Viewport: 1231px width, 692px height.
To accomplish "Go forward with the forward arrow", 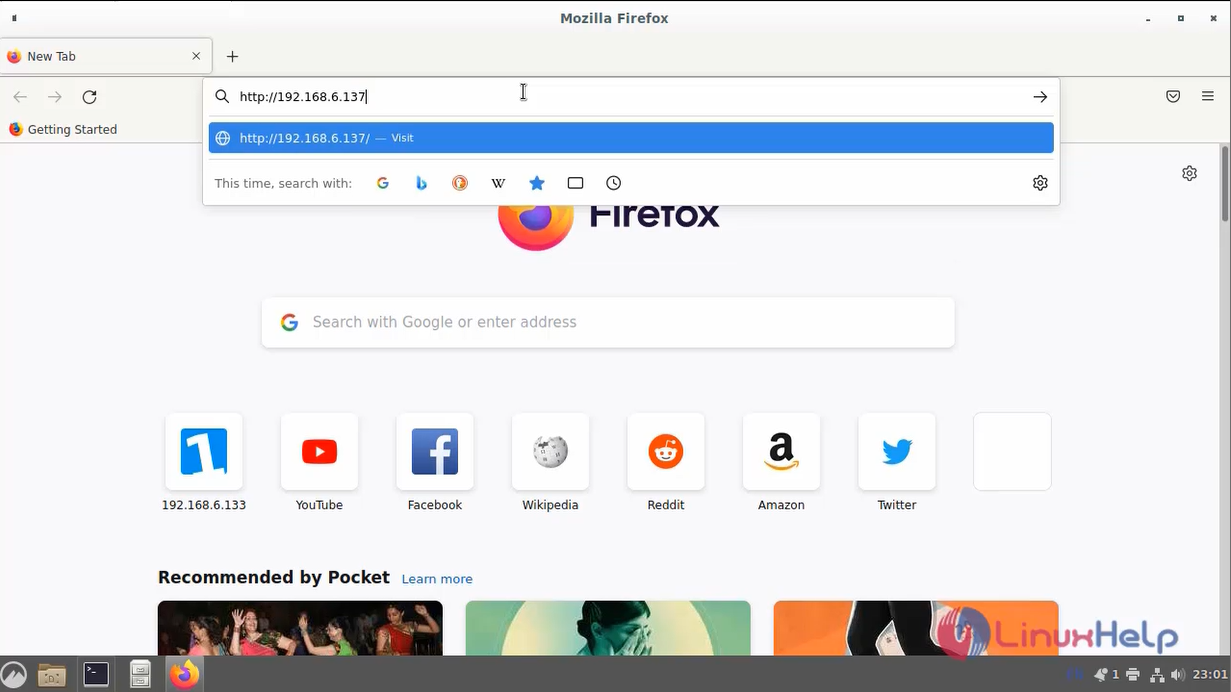I will pos(55,97).
